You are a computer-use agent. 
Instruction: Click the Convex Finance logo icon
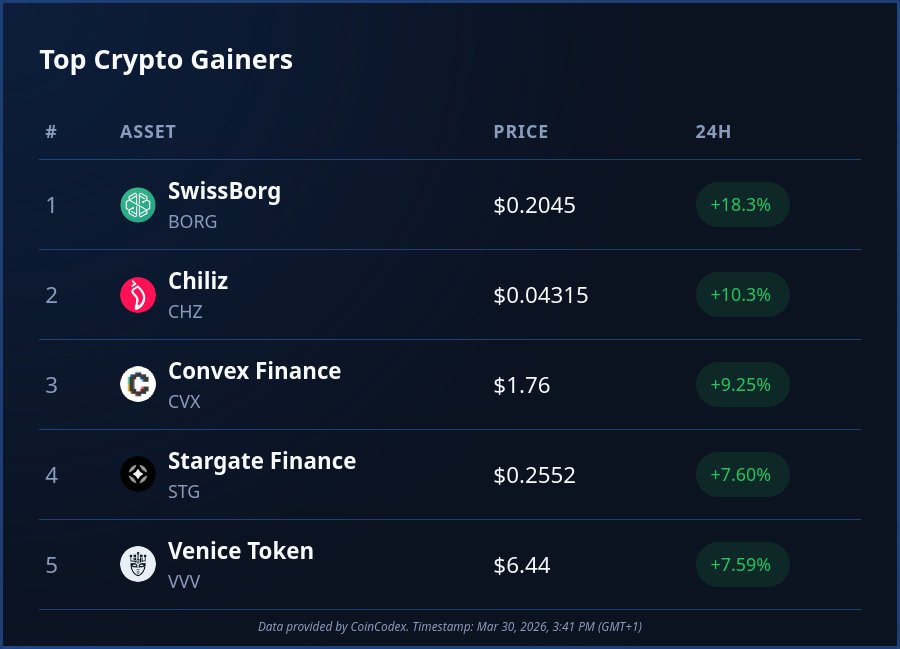(137, 385)
